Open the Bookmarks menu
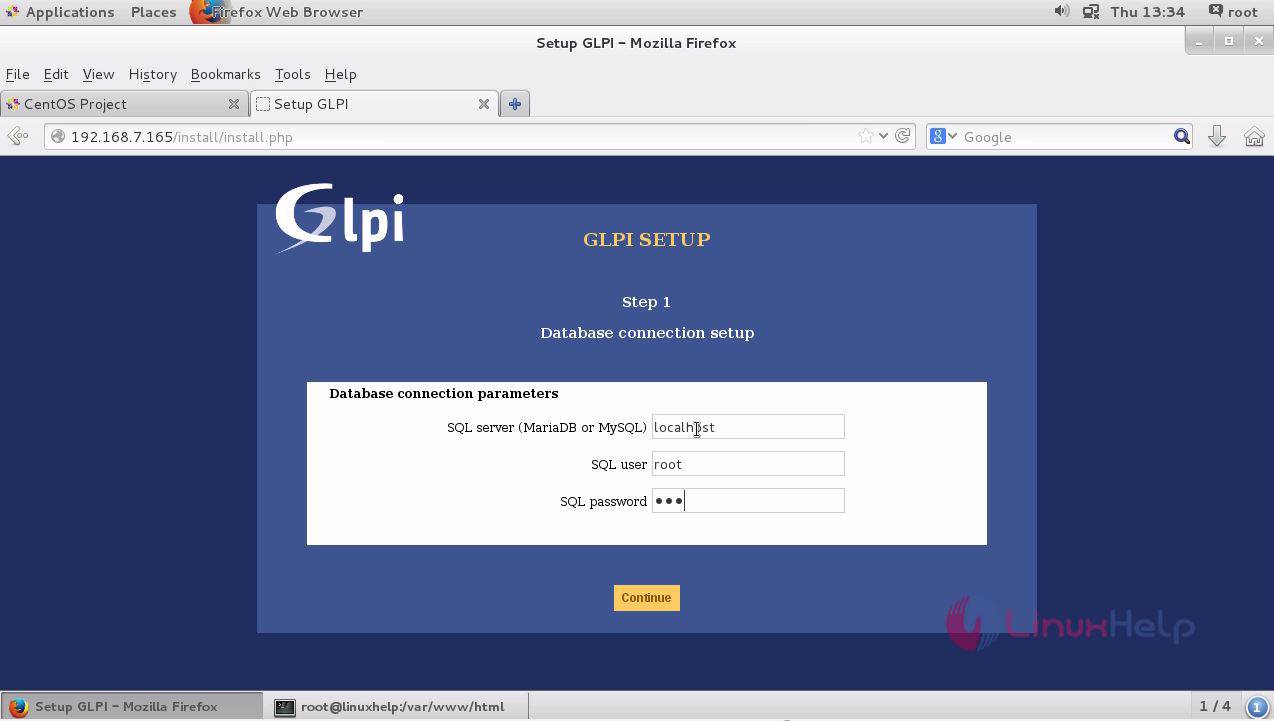The width and height of the screenshot is (1274, 721). pos(225,74)
